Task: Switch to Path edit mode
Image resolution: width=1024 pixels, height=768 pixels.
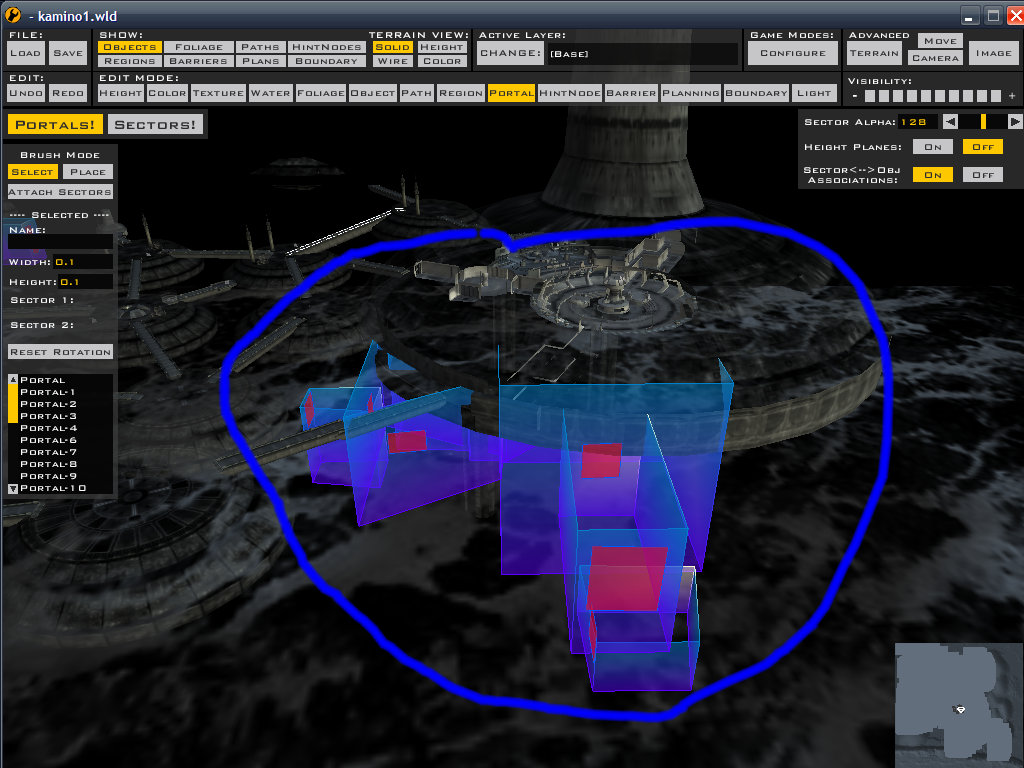Action: [x=417, y=93]
